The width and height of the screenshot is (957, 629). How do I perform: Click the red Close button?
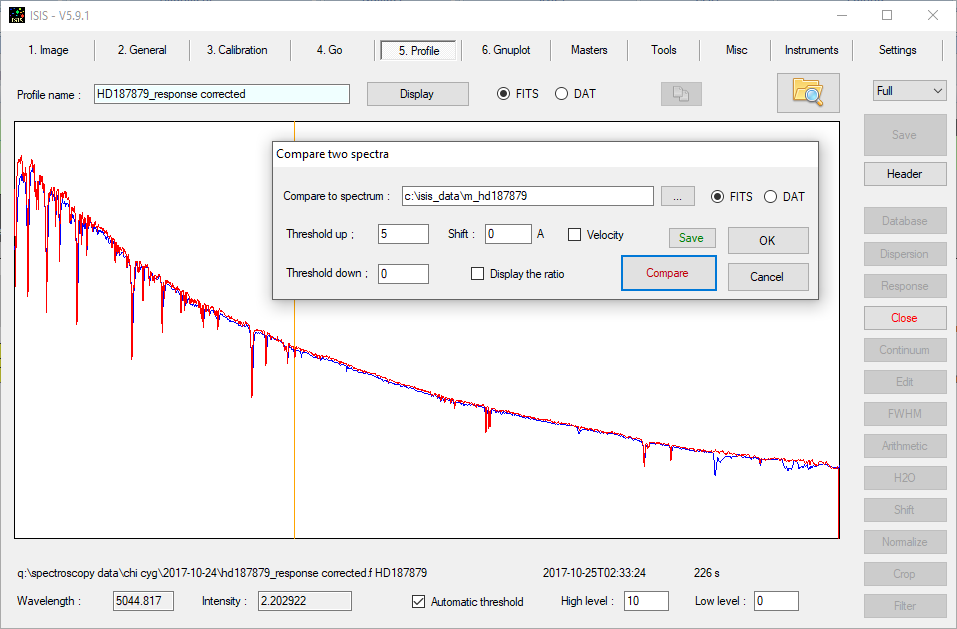click(905, 318)
